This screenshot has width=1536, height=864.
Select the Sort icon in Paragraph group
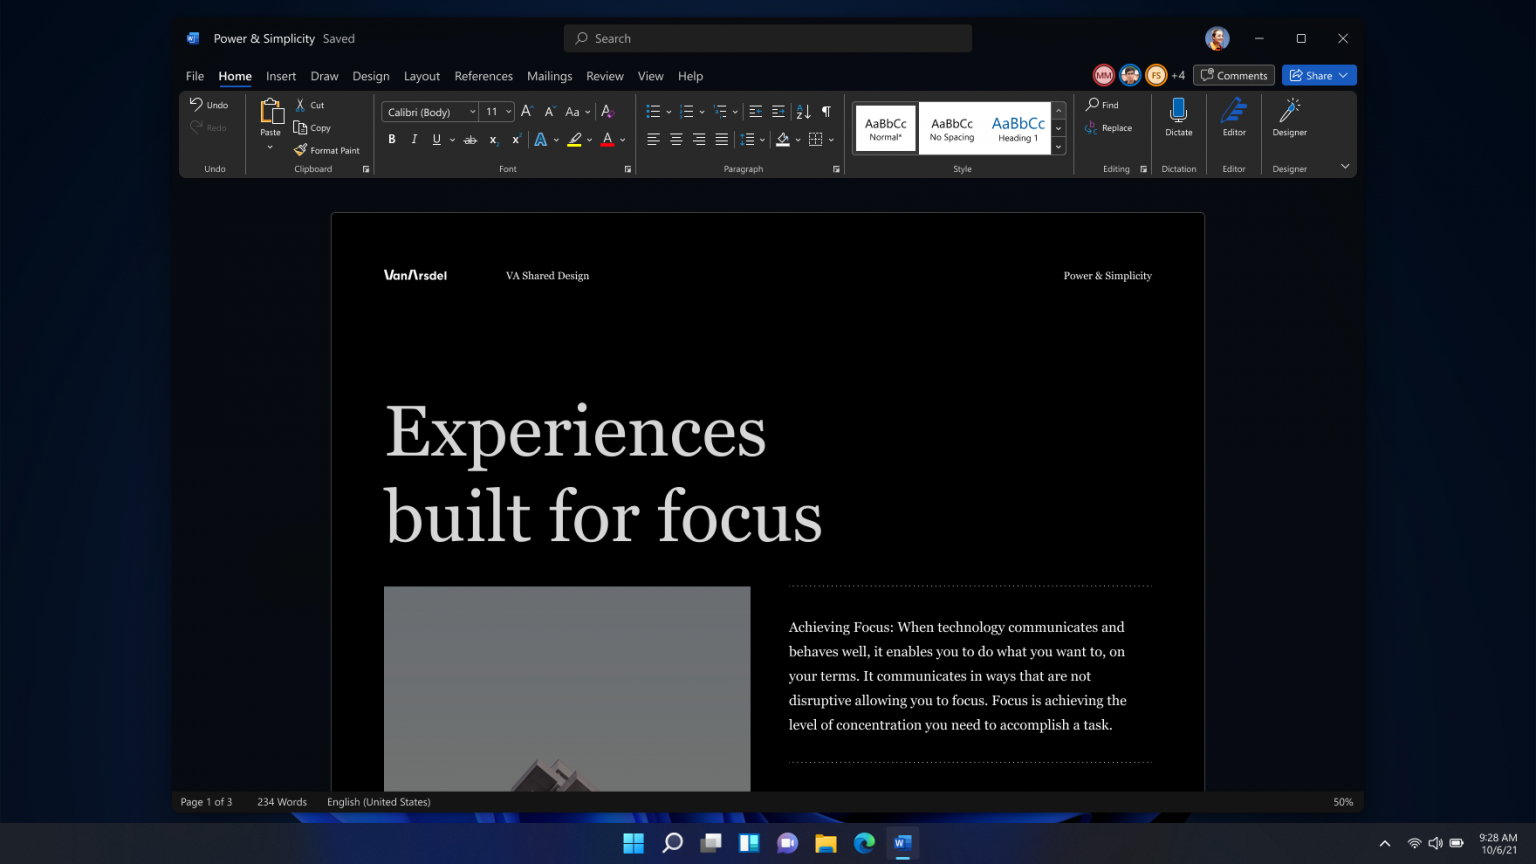tap(802, 111)
